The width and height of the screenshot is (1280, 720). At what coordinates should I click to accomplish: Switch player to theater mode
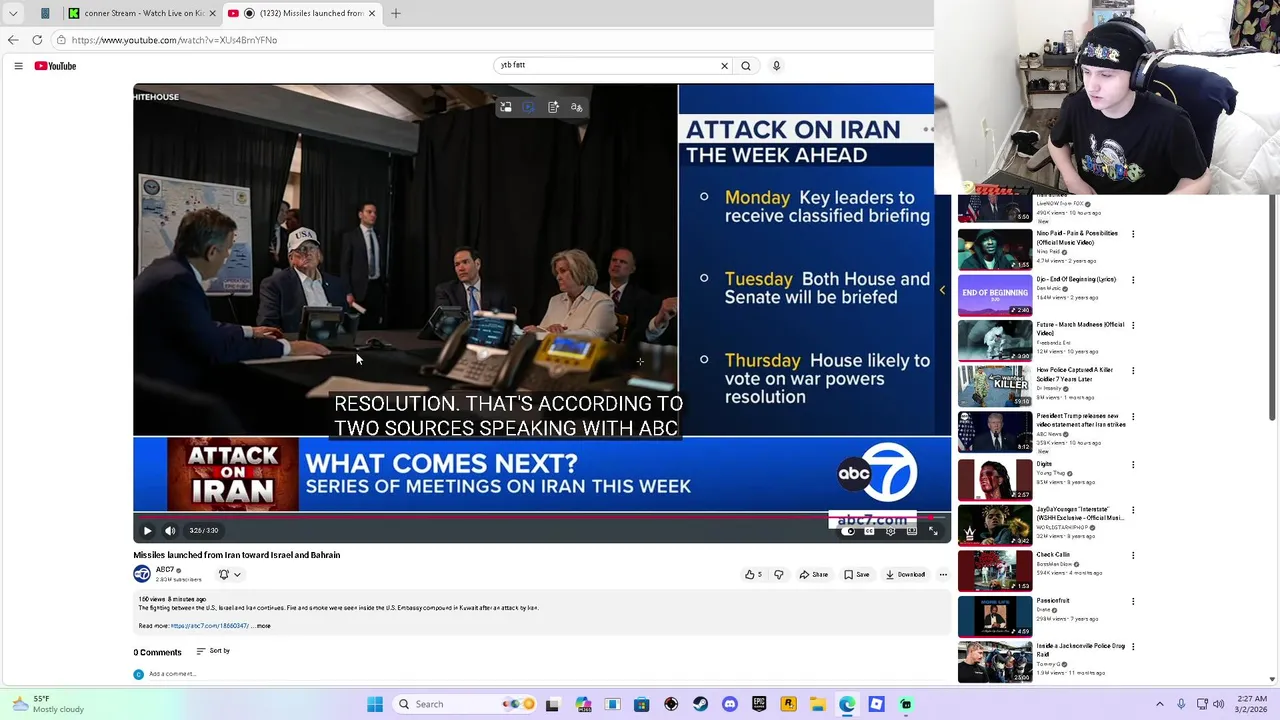[911, 531]
